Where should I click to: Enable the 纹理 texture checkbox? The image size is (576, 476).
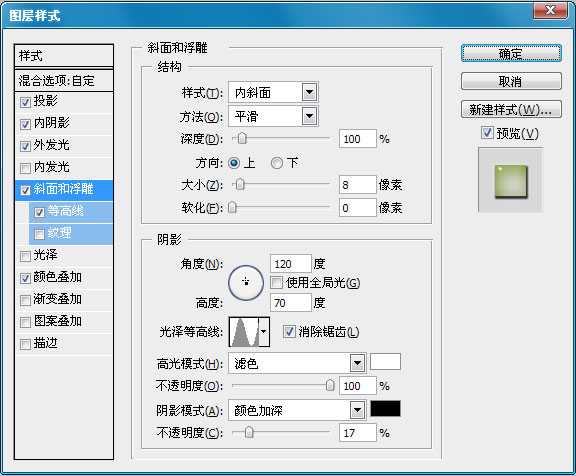click(x=39, y=234)
